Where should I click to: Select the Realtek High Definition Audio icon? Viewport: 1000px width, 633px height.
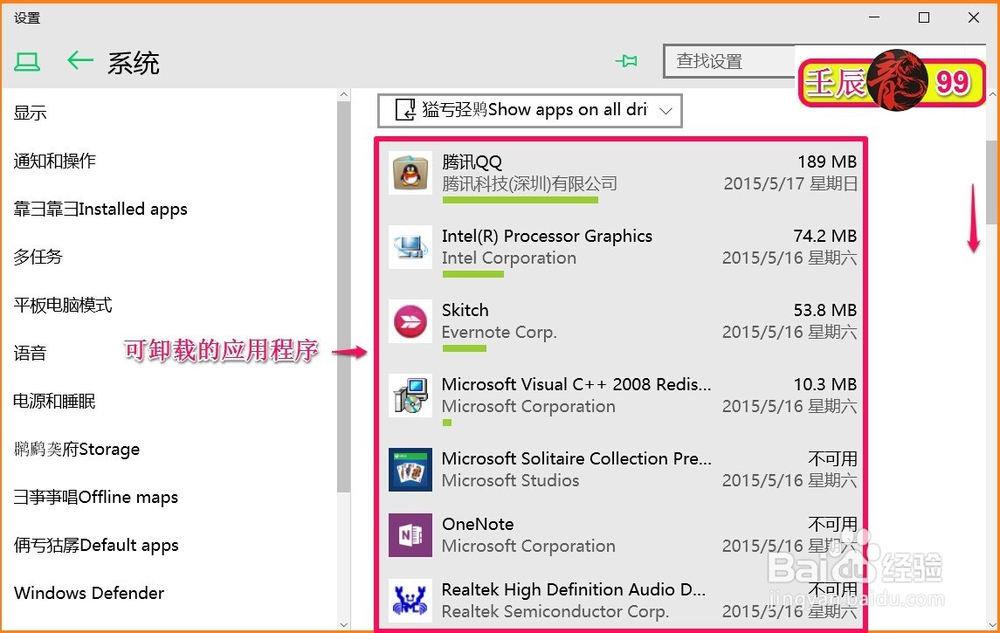coord(410,599)
